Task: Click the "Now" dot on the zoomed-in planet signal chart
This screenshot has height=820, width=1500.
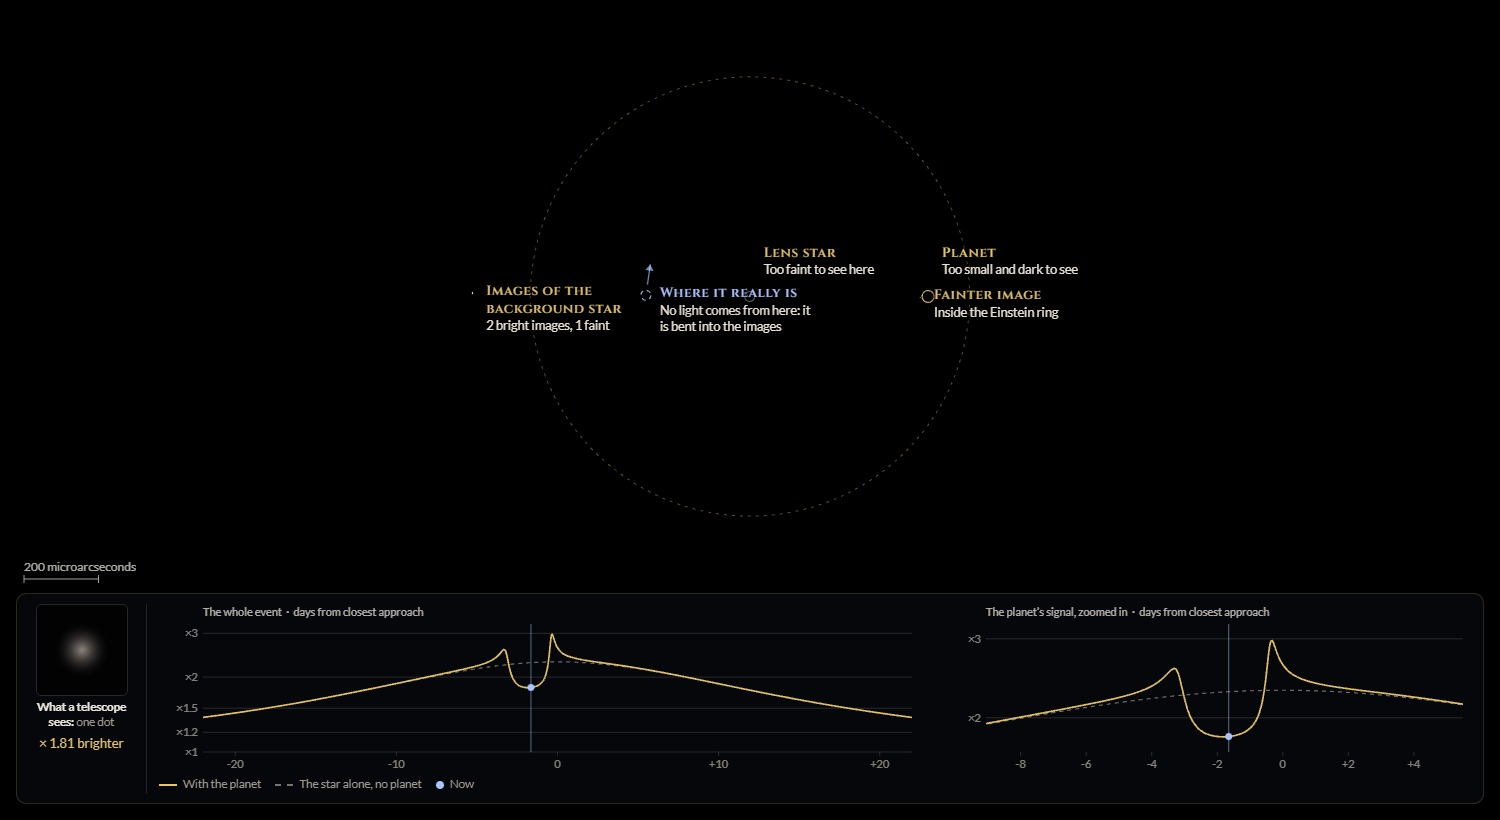Action: [1229, 736]
